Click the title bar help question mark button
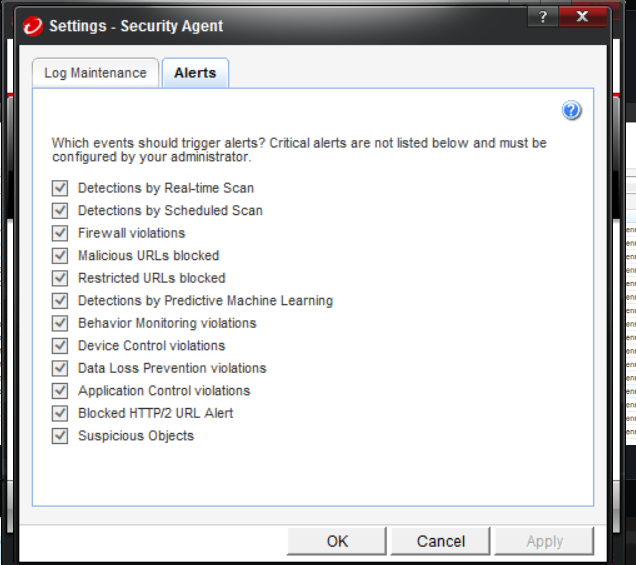Screen dimensions: 636x565 pyautogui.click(x=542, y=17)
